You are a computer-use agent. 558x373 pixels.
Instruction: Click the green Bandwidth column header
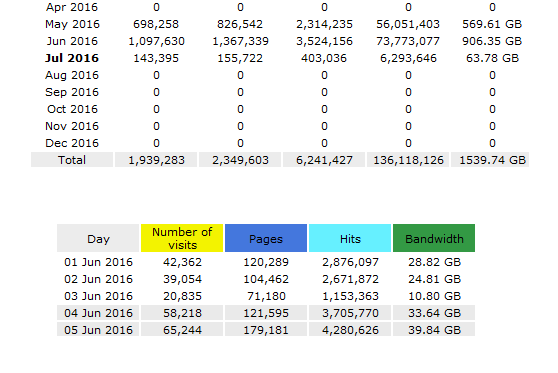tap(434, 238)
